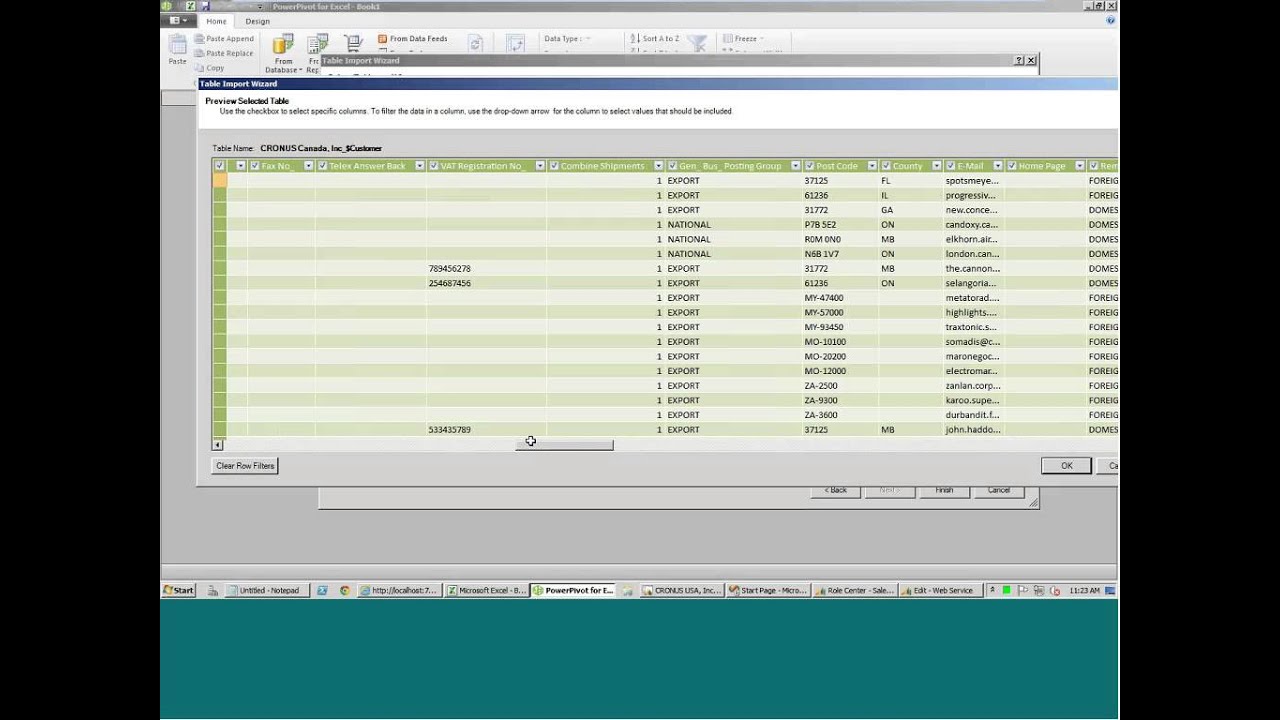The image size is (1280, 720).
Task: Open the PowerPivot file menu button
Action: tap(177, 20)
